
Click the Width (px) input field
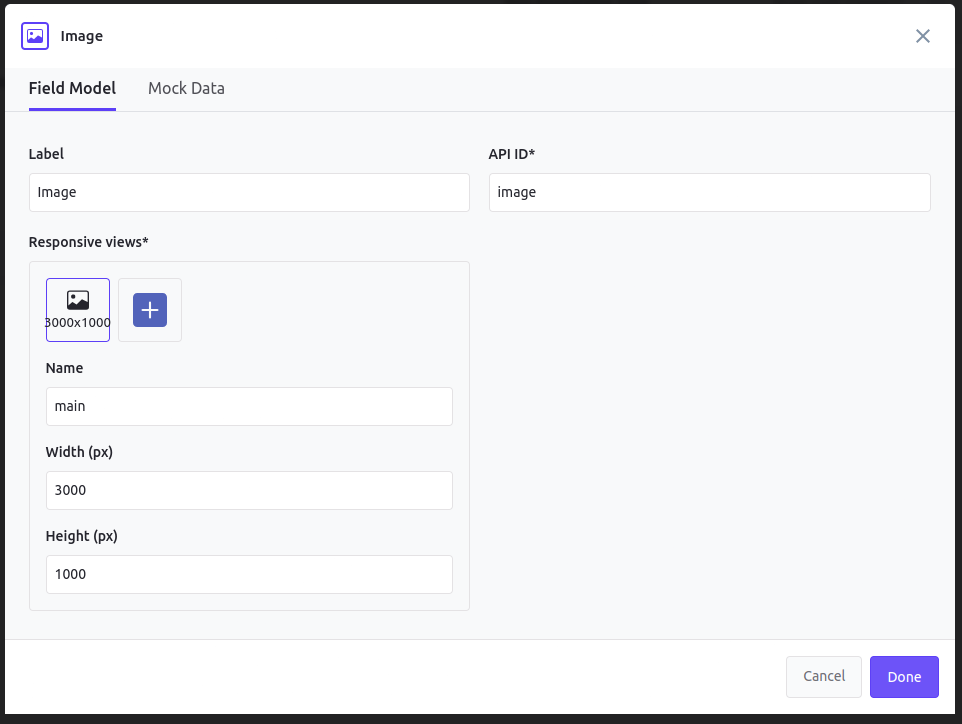(249, 490)
